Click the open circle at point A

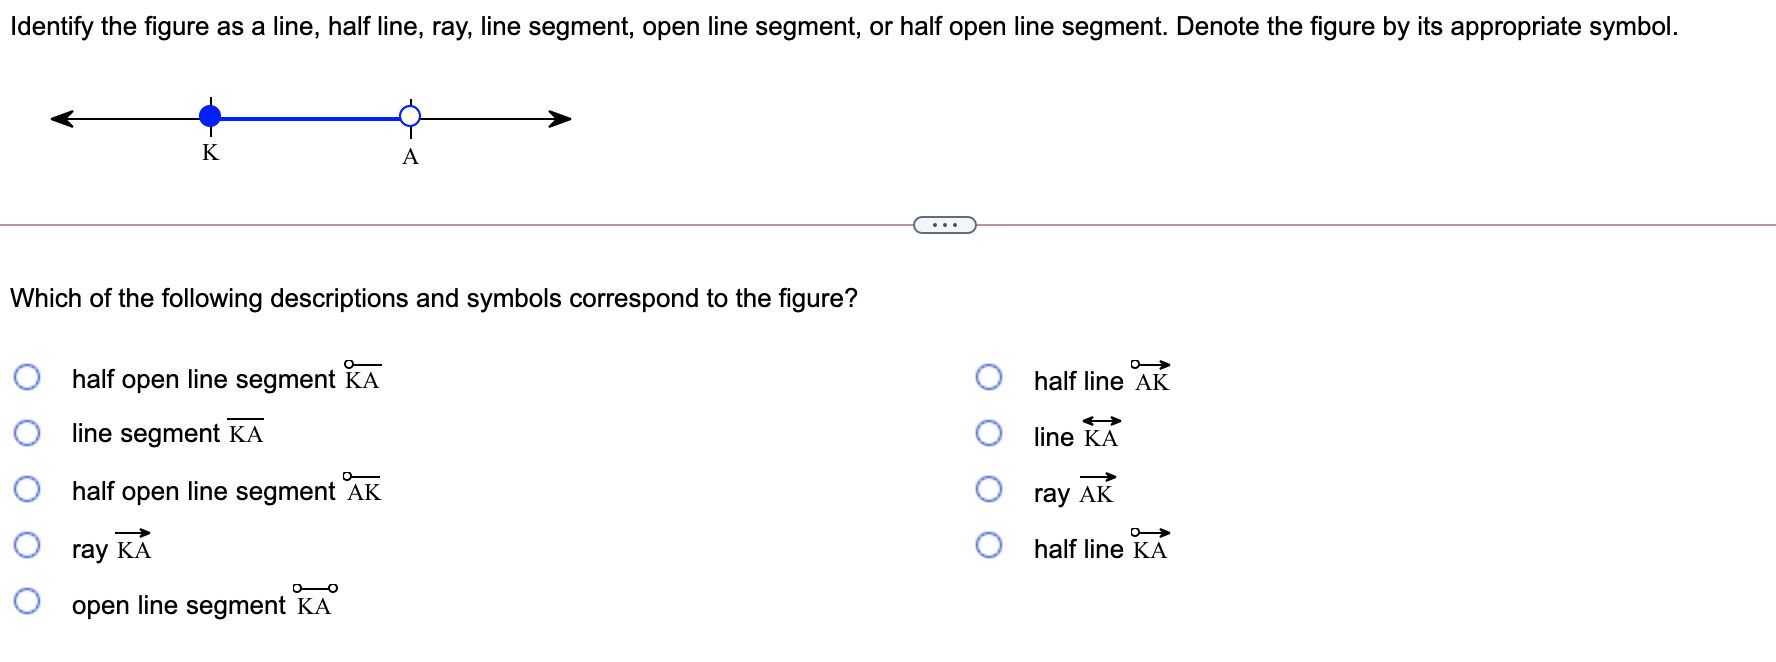point(410,117)
